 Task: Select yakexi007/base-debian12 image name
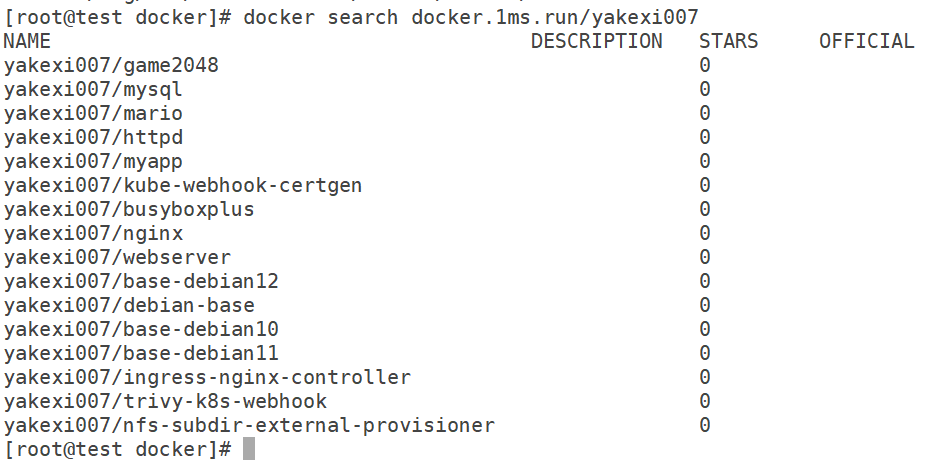(x=141, y=281)
